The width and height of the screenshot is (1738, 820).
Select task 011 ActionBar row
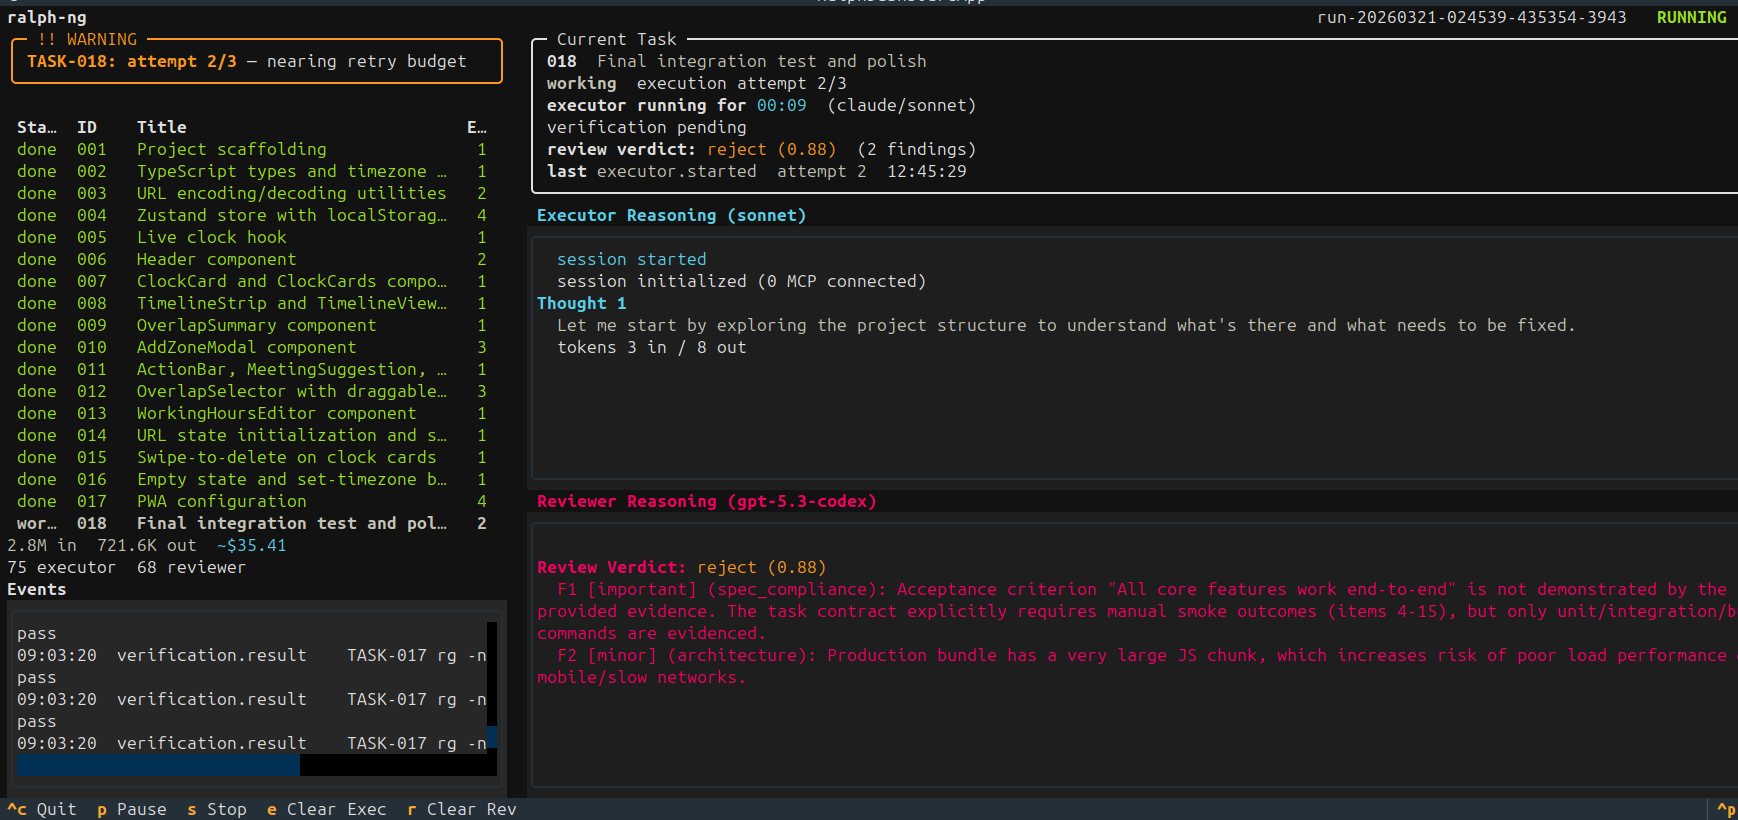(252, 369)
